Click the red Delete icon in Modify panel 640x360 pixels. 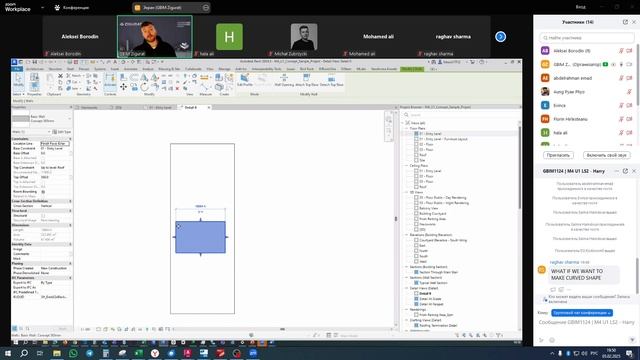177,88
